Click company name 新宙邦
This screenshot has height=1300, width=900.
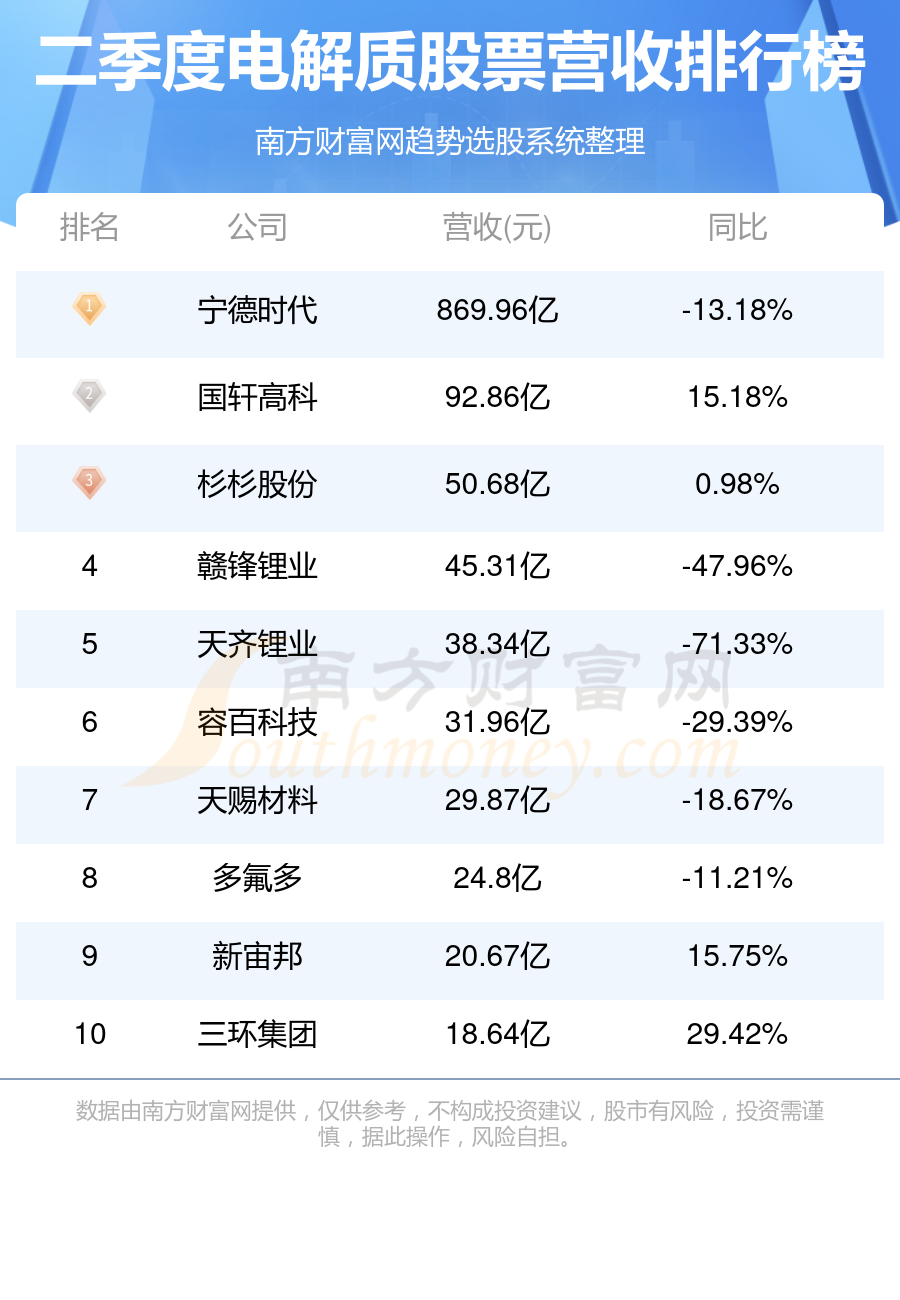click(x=257, y=957)
